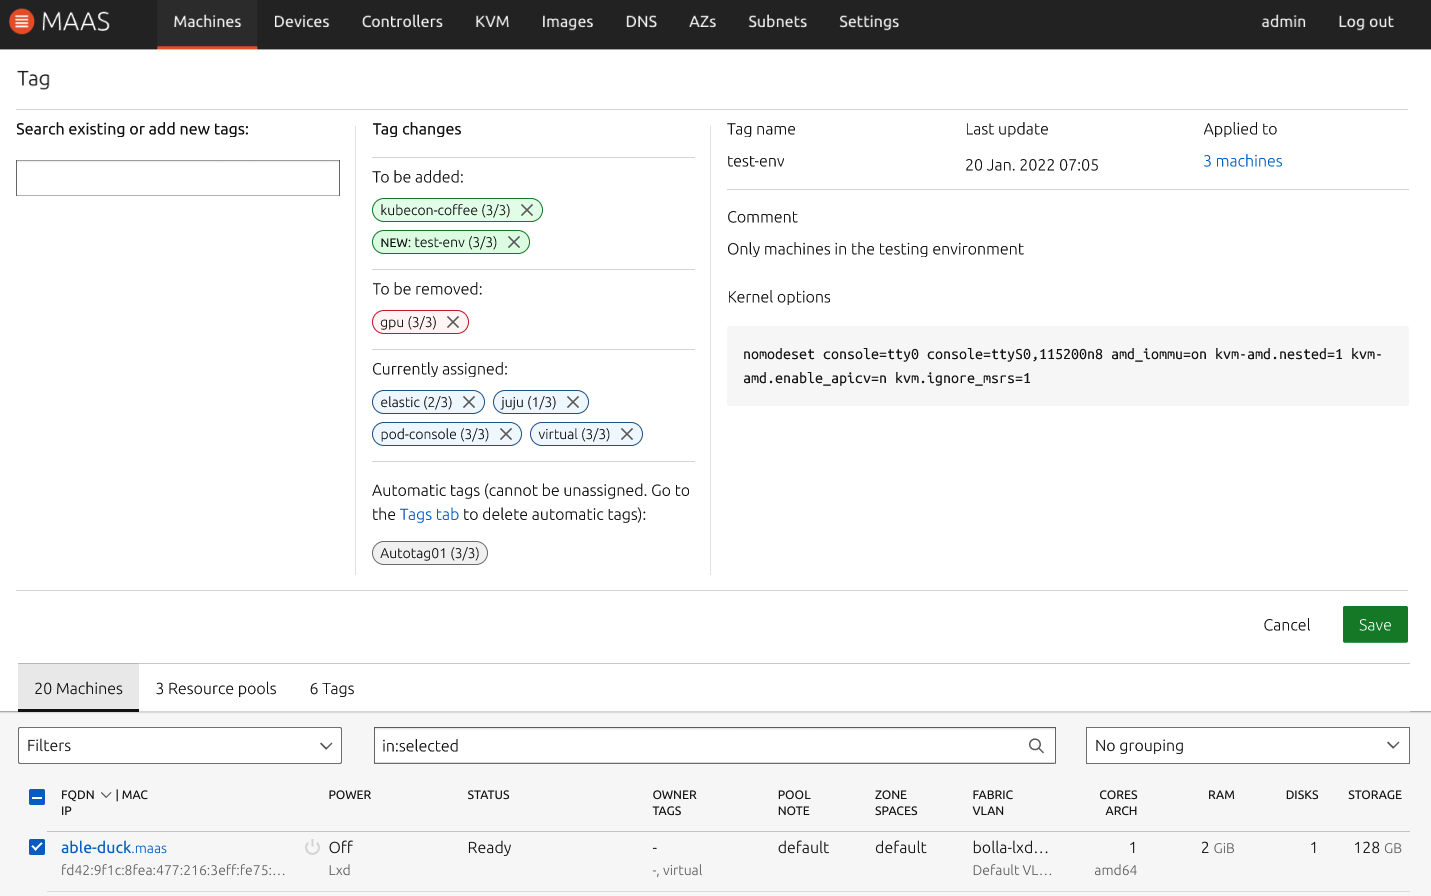Unassign elastic tag using its X
This screenshot has height=896, width=1431.
click(469, 402)
